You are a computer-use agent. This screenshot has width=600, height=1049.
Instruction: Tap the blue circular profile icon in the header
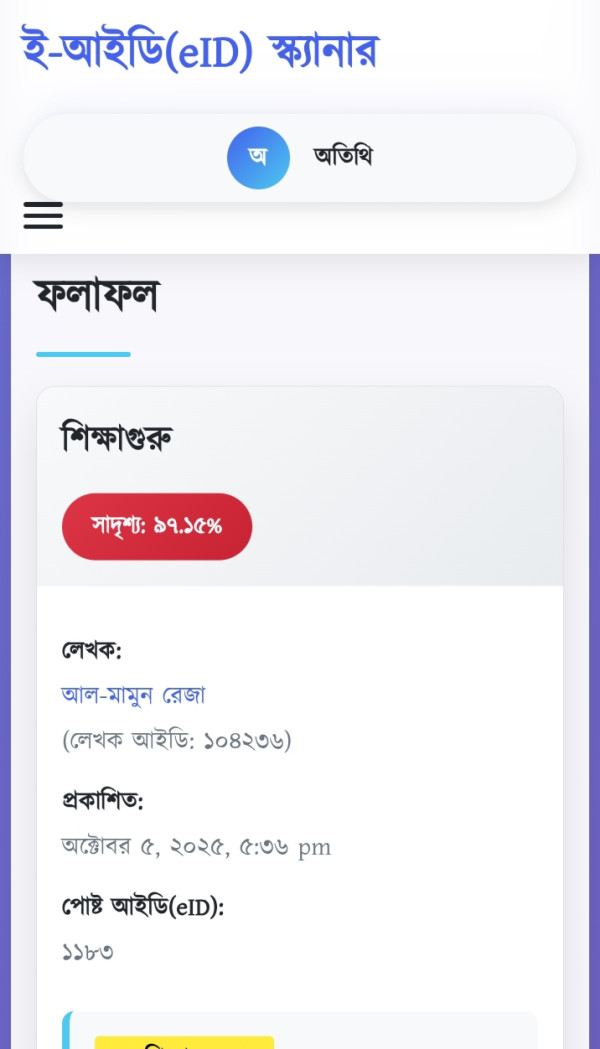258,157
